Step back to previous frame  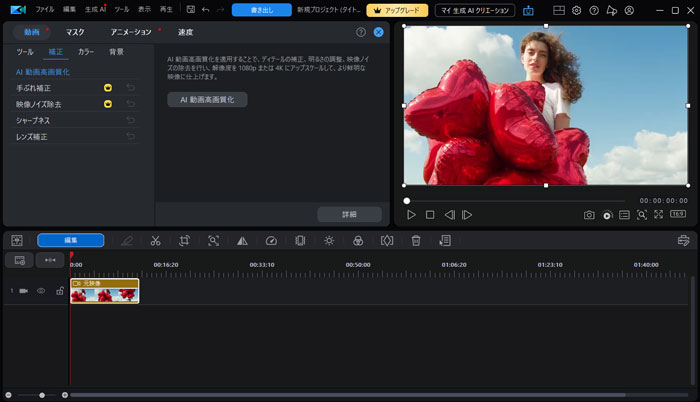[450, 215]
